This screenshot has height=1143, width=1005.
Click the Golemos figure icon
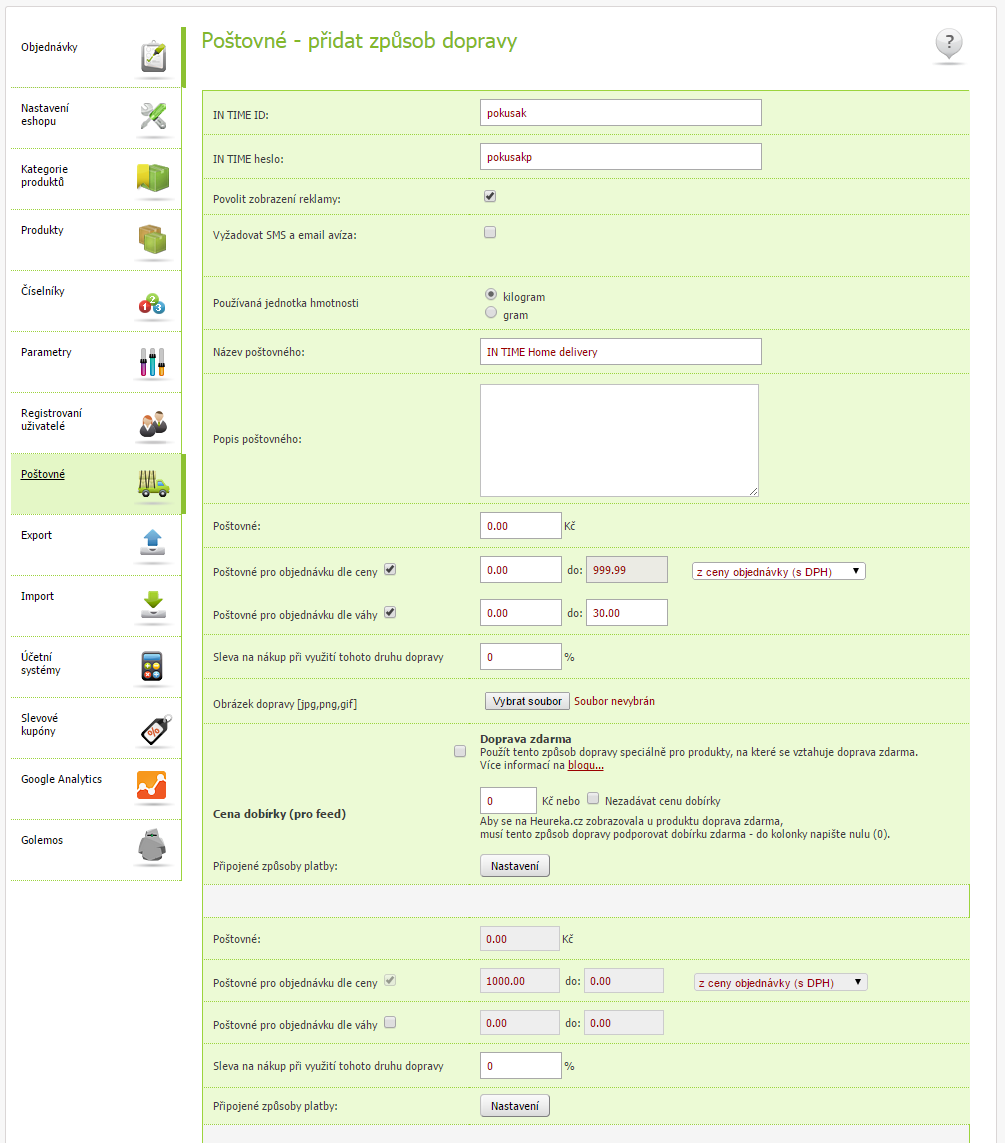tap(152, 846)
